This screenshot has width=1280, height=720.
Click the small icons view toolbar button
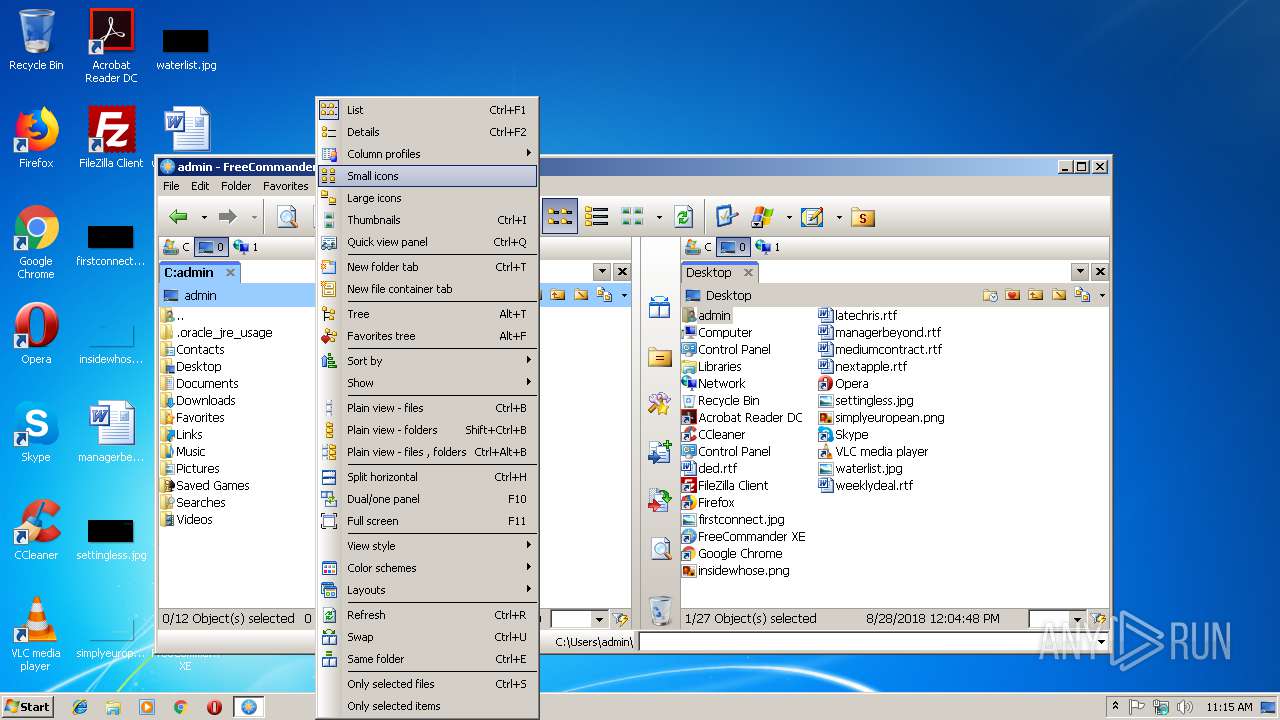click(x=560, y=216)
